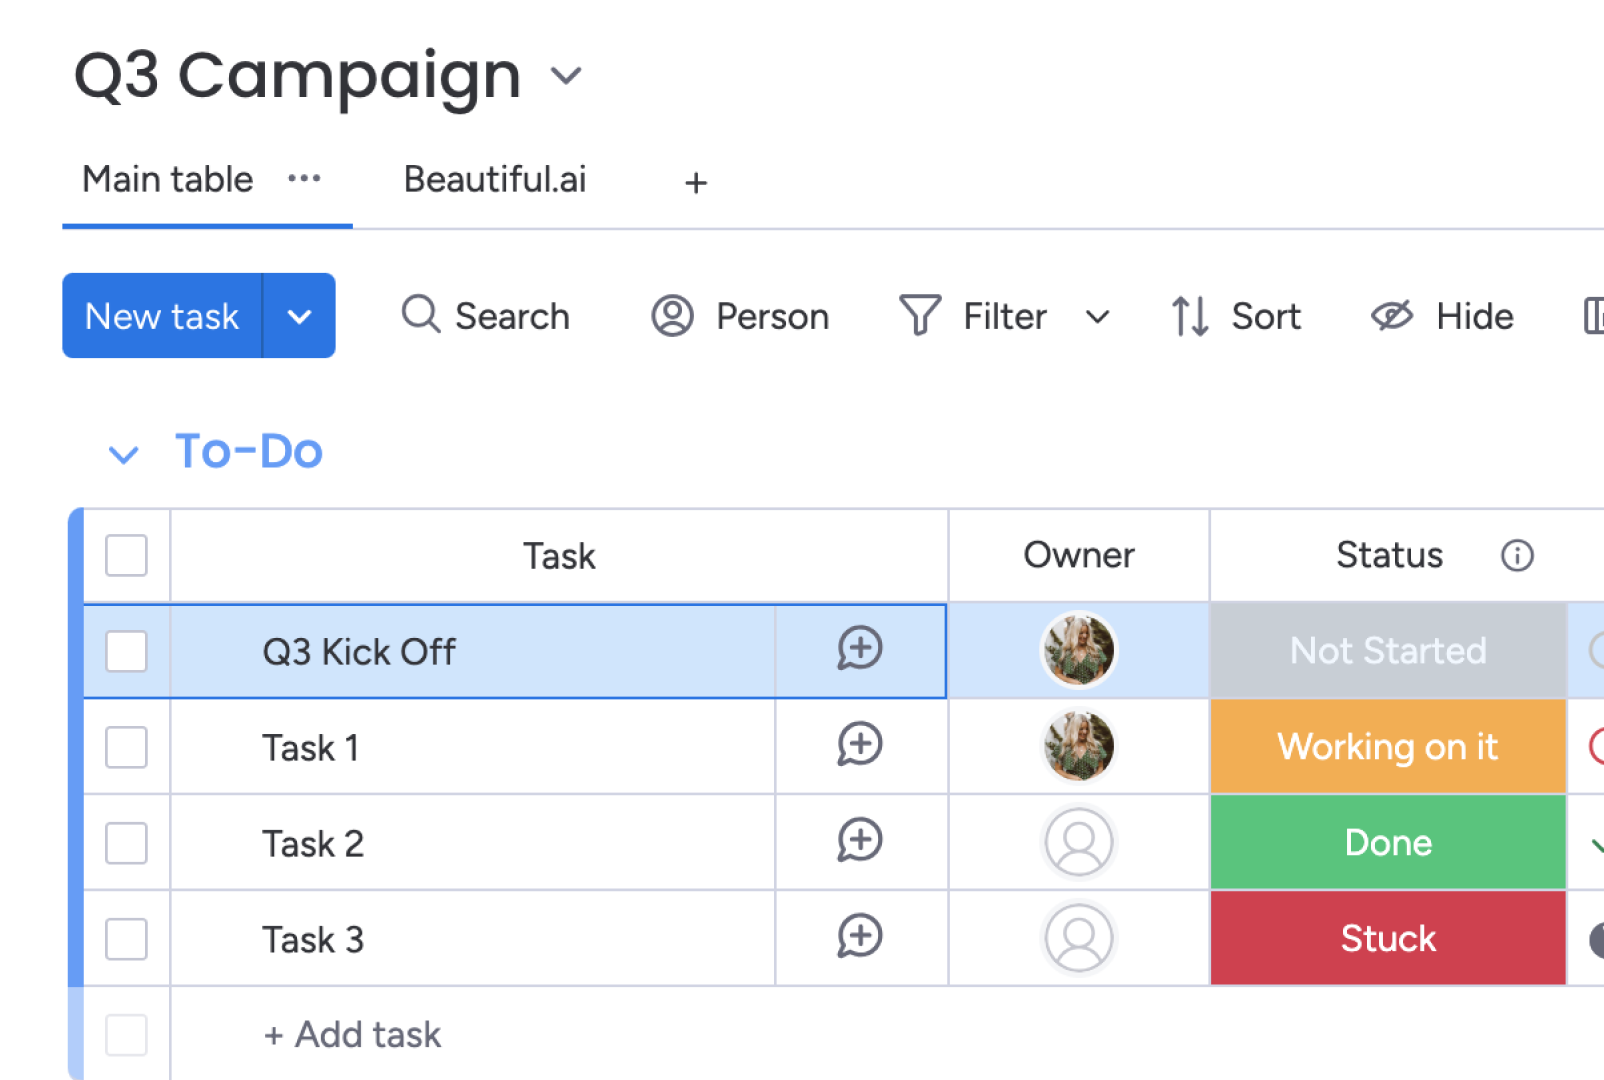This screenshot has height=1080, width=1604.
Task: Open Main table three-dot options
Action: click(x=304, y=179)
